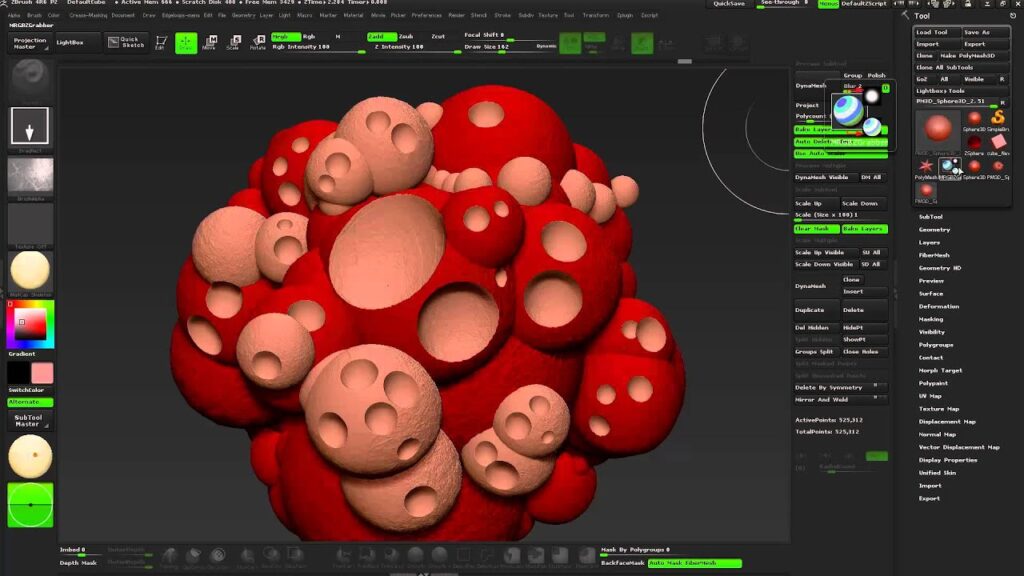Viewport: 1024px width, 576px height.
Task: Expand the Display Properties section
Action: (948, 460)
